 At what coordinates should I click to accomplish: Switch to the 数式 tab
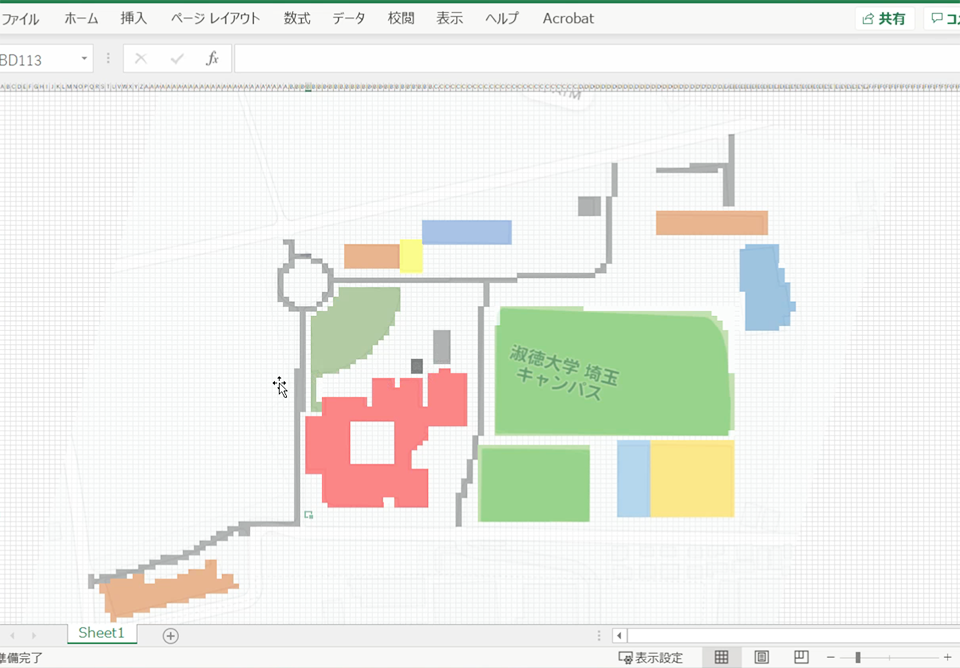[297, 19]
